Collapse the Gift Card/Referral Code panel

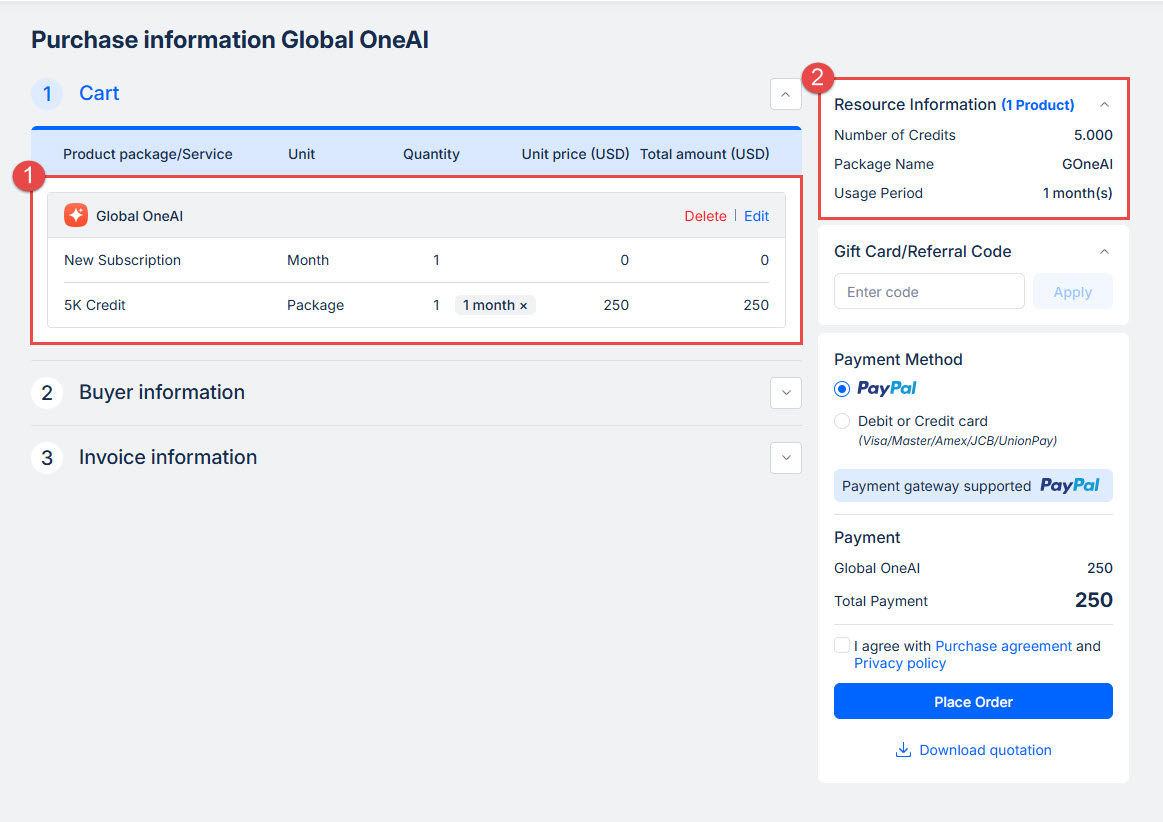tap(1104, 252)
